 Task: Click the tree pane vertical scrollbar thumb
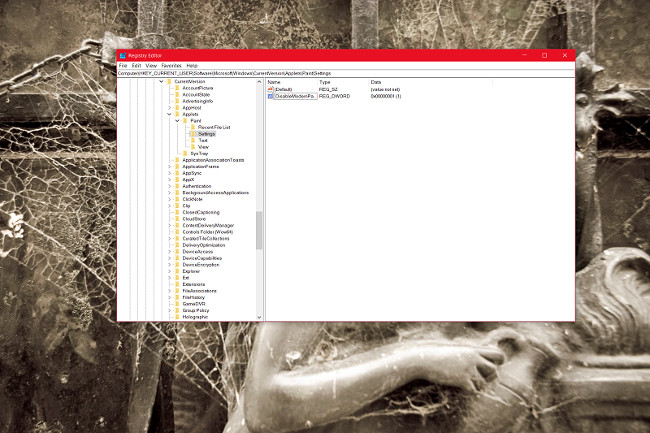259,230
